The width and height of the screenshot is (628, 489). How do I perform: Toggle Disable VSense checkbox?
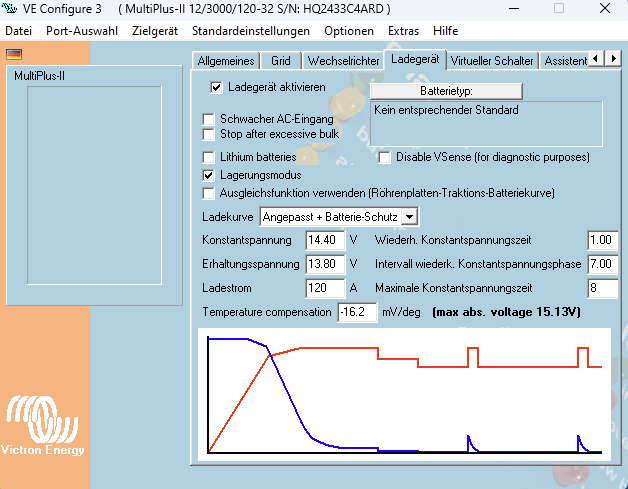tap(384, 157)
